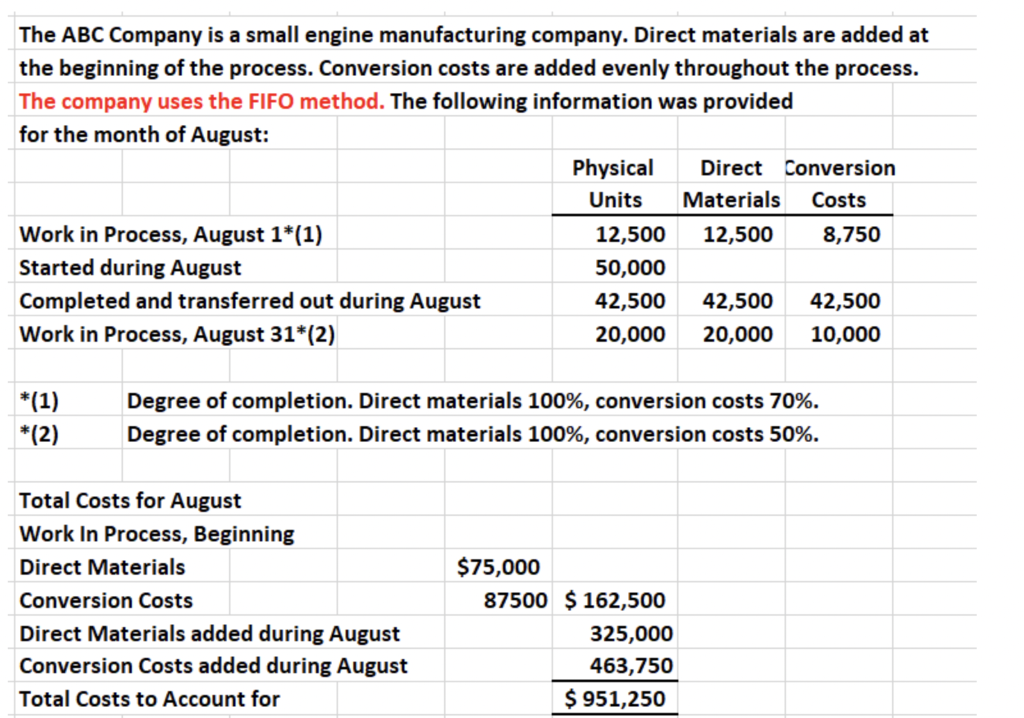This screenshot has height=718, width=1024.
Task: Select 'for the month of August:' cell
Action: pos(144,135)
